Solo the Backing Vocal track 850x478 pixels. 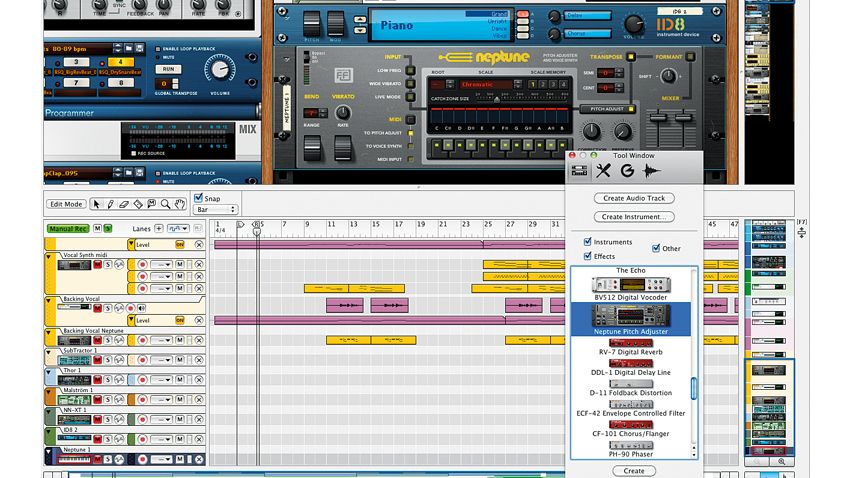coord(108,308)
